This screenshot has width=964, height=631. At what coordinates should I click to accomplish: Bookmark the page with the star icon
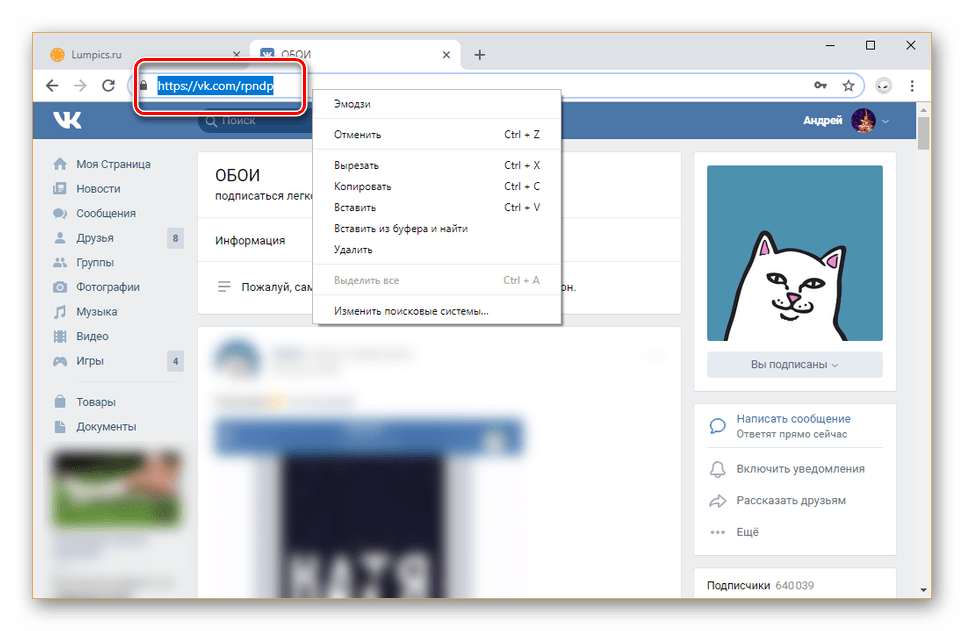pos(848,85)
